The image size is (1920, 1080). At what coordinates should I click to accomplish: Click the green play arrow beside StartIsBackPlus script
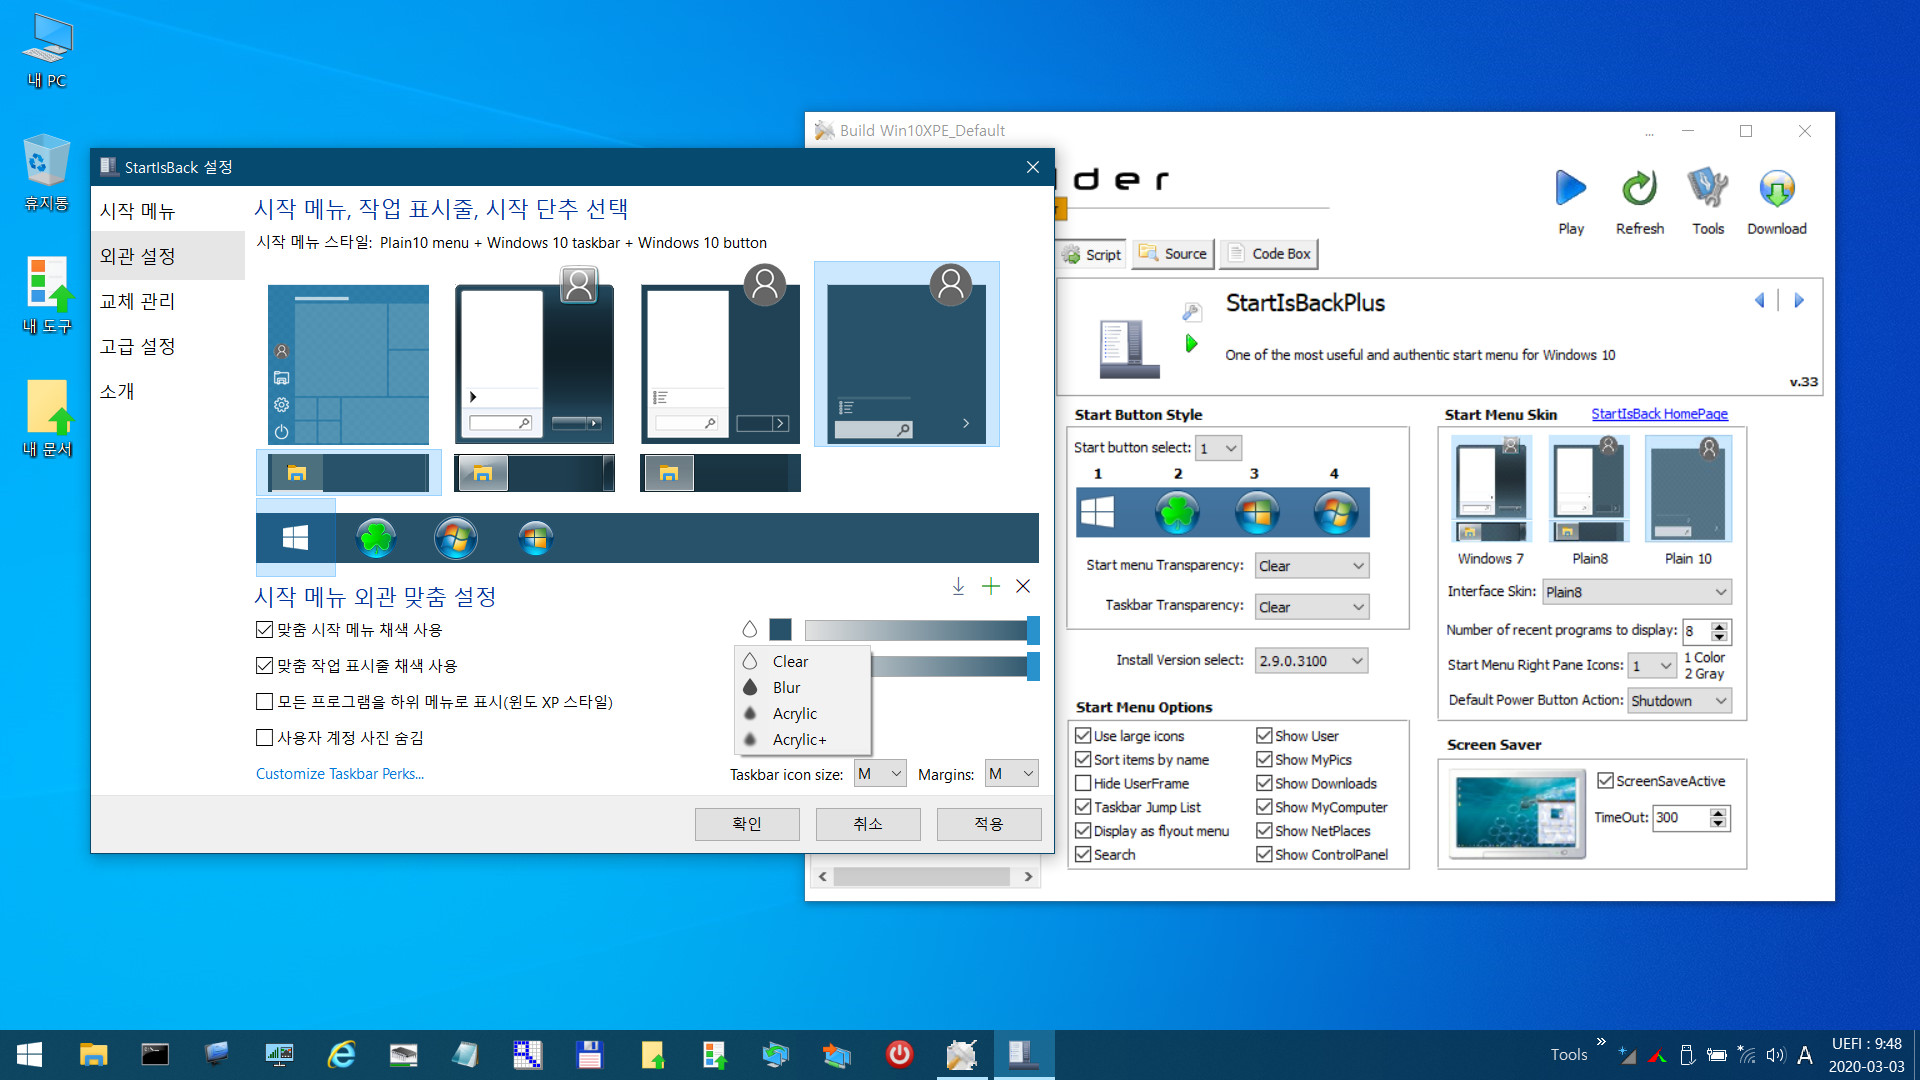pos(1191,344)
